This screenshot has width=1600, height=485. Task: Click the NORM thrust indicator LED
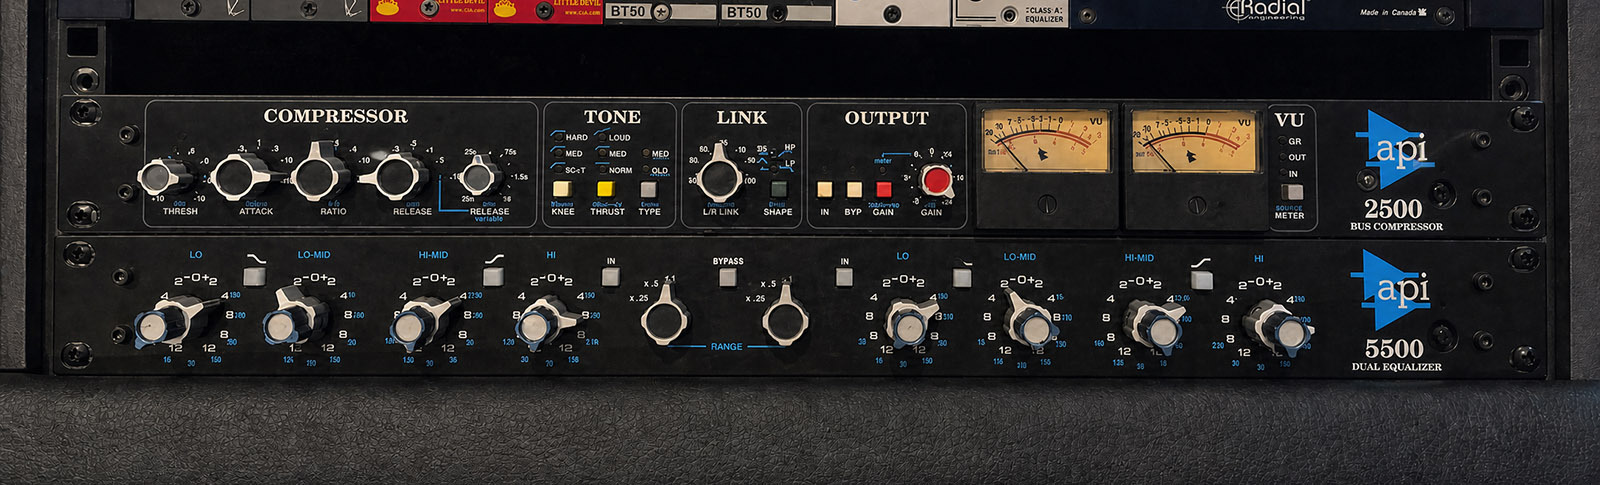[x=603, y=170]
